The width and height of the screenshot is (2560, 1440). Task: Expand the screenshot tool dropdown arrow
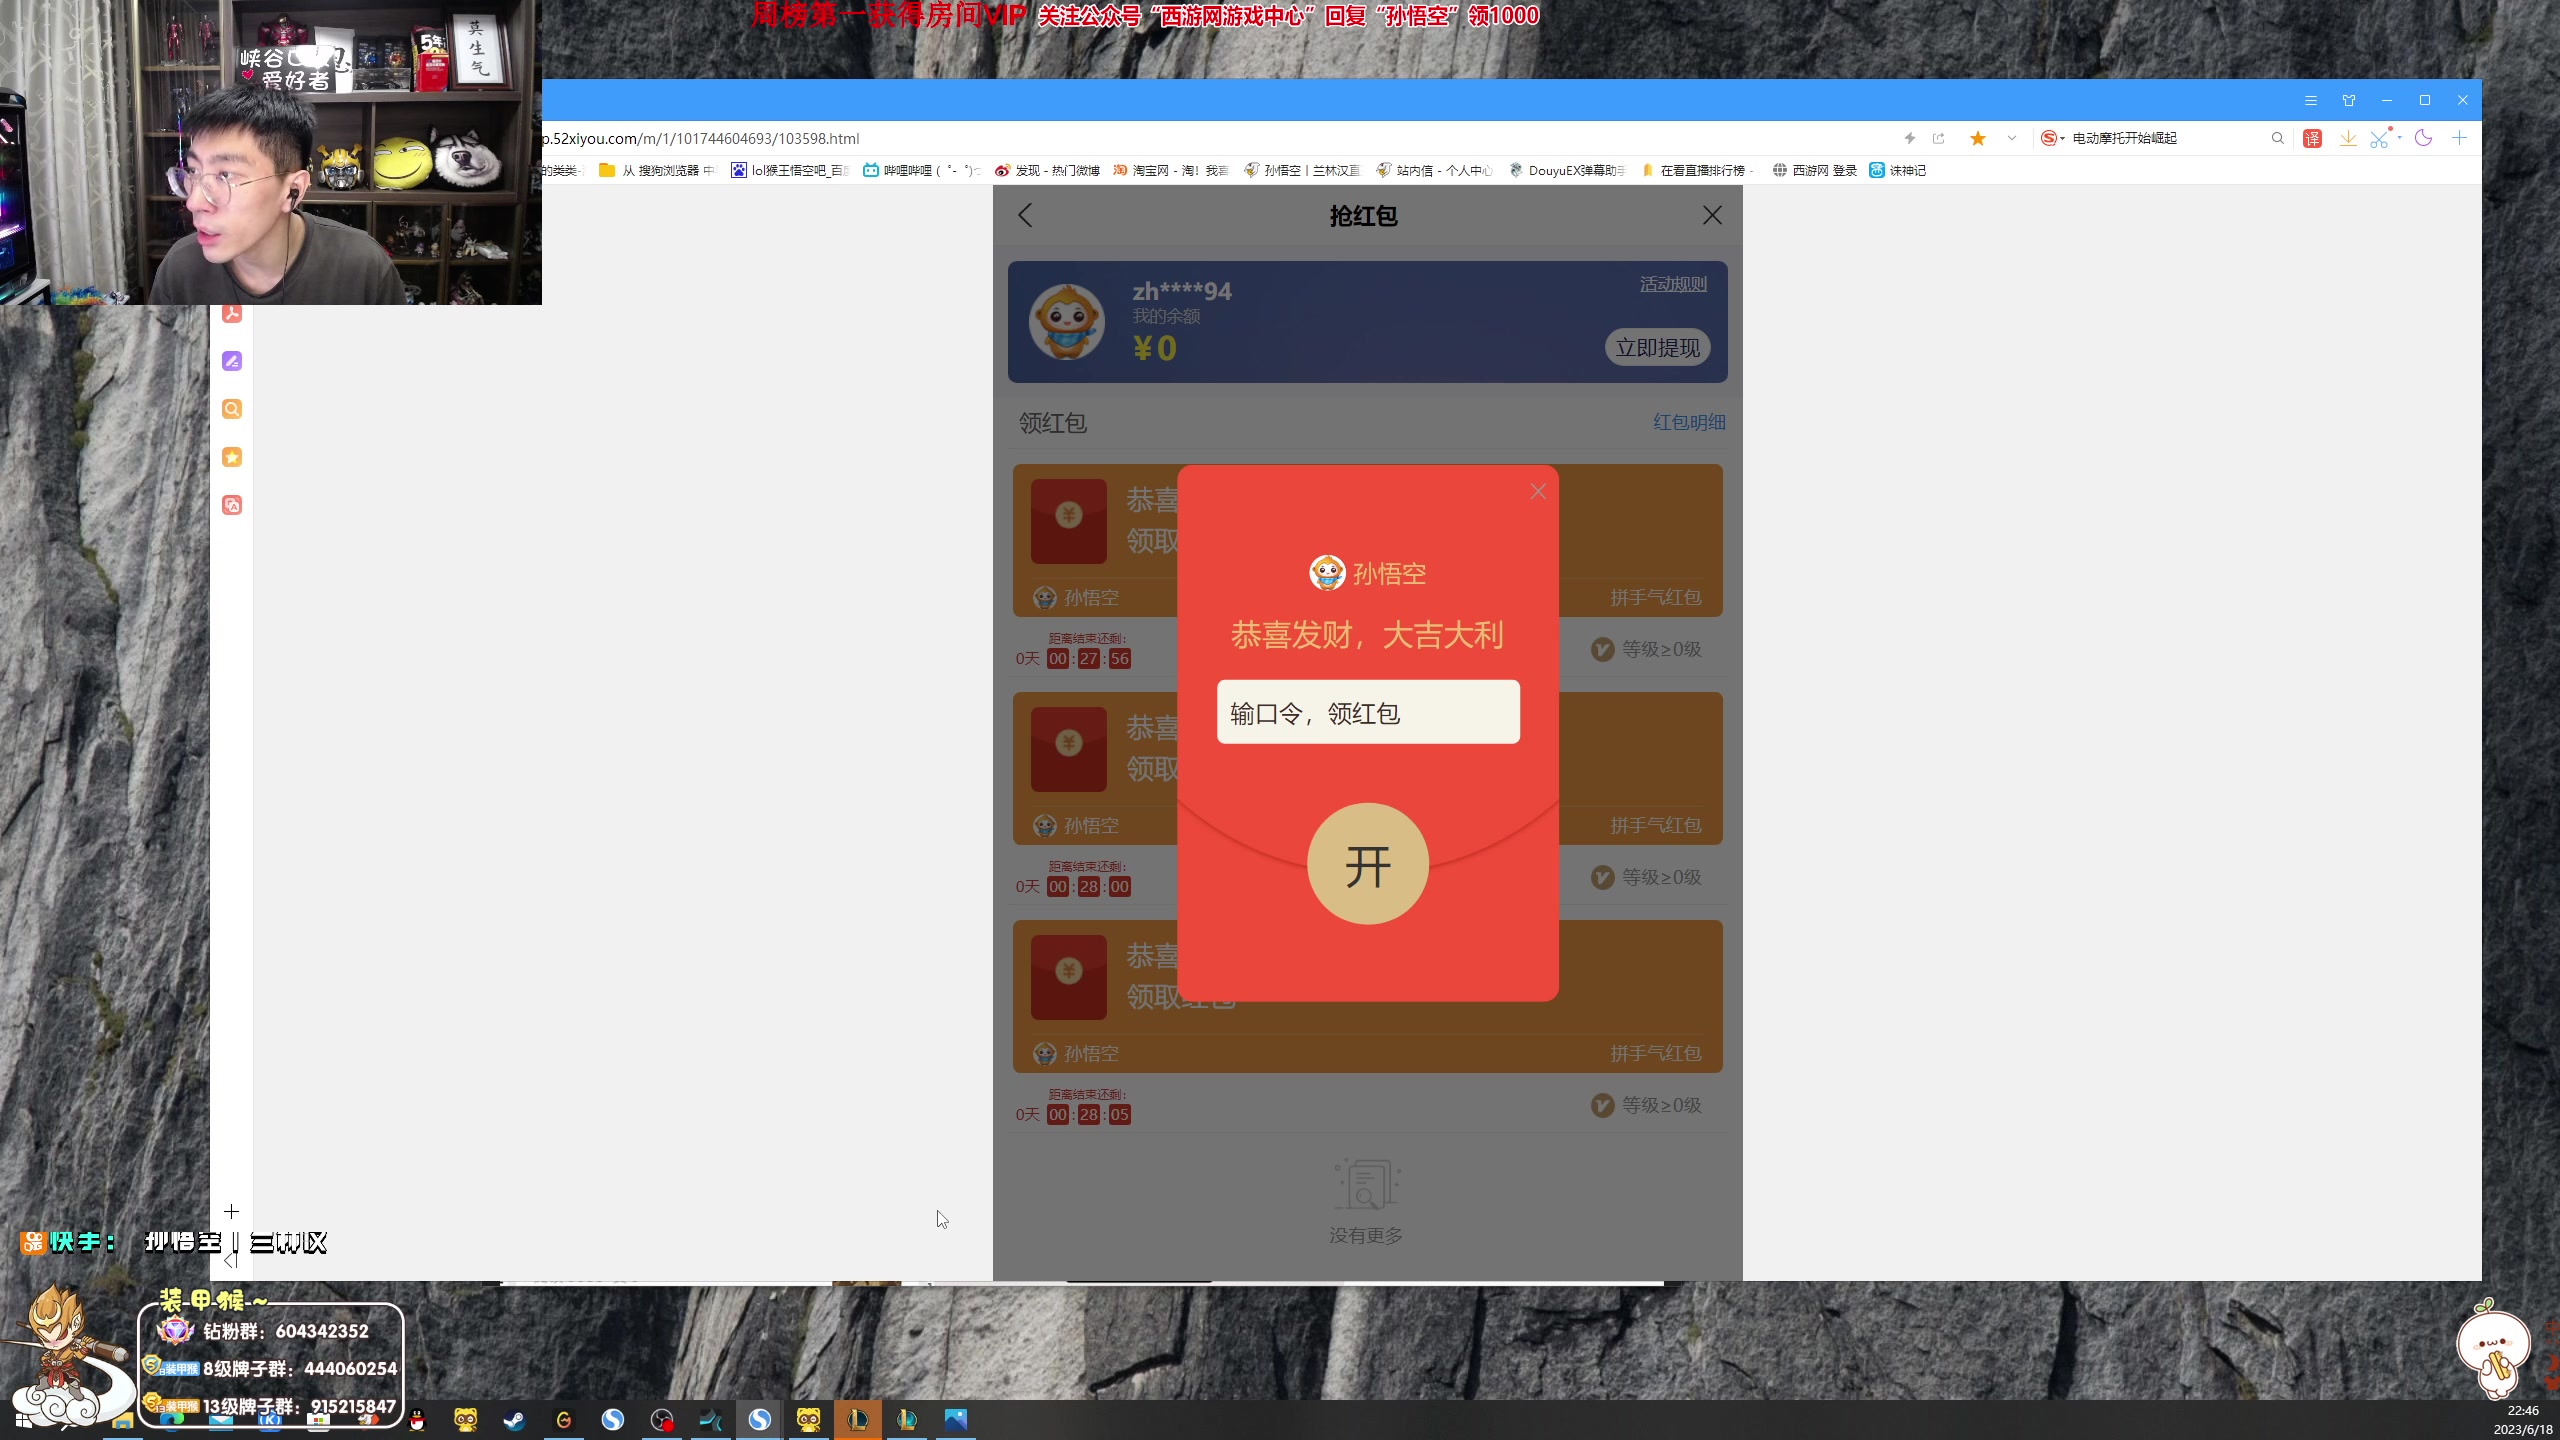pos(2399,139)
